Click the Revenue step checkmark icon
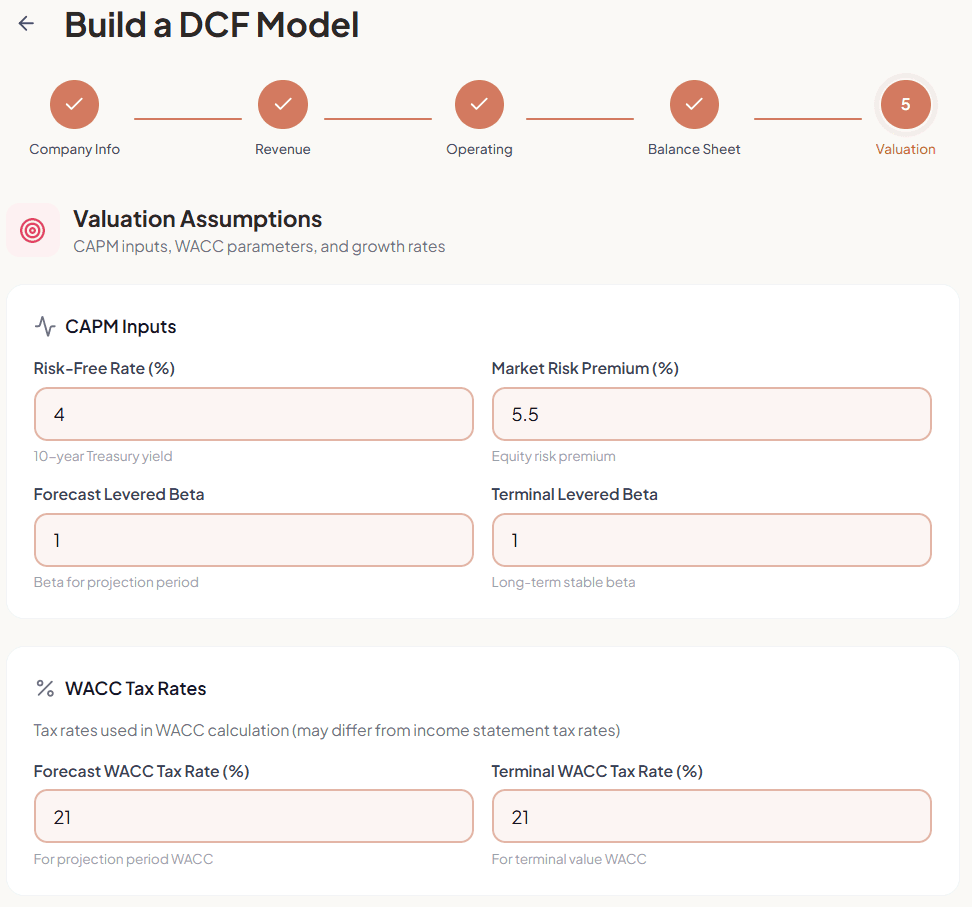Viewport: 972px width, 907px height. 283,104
